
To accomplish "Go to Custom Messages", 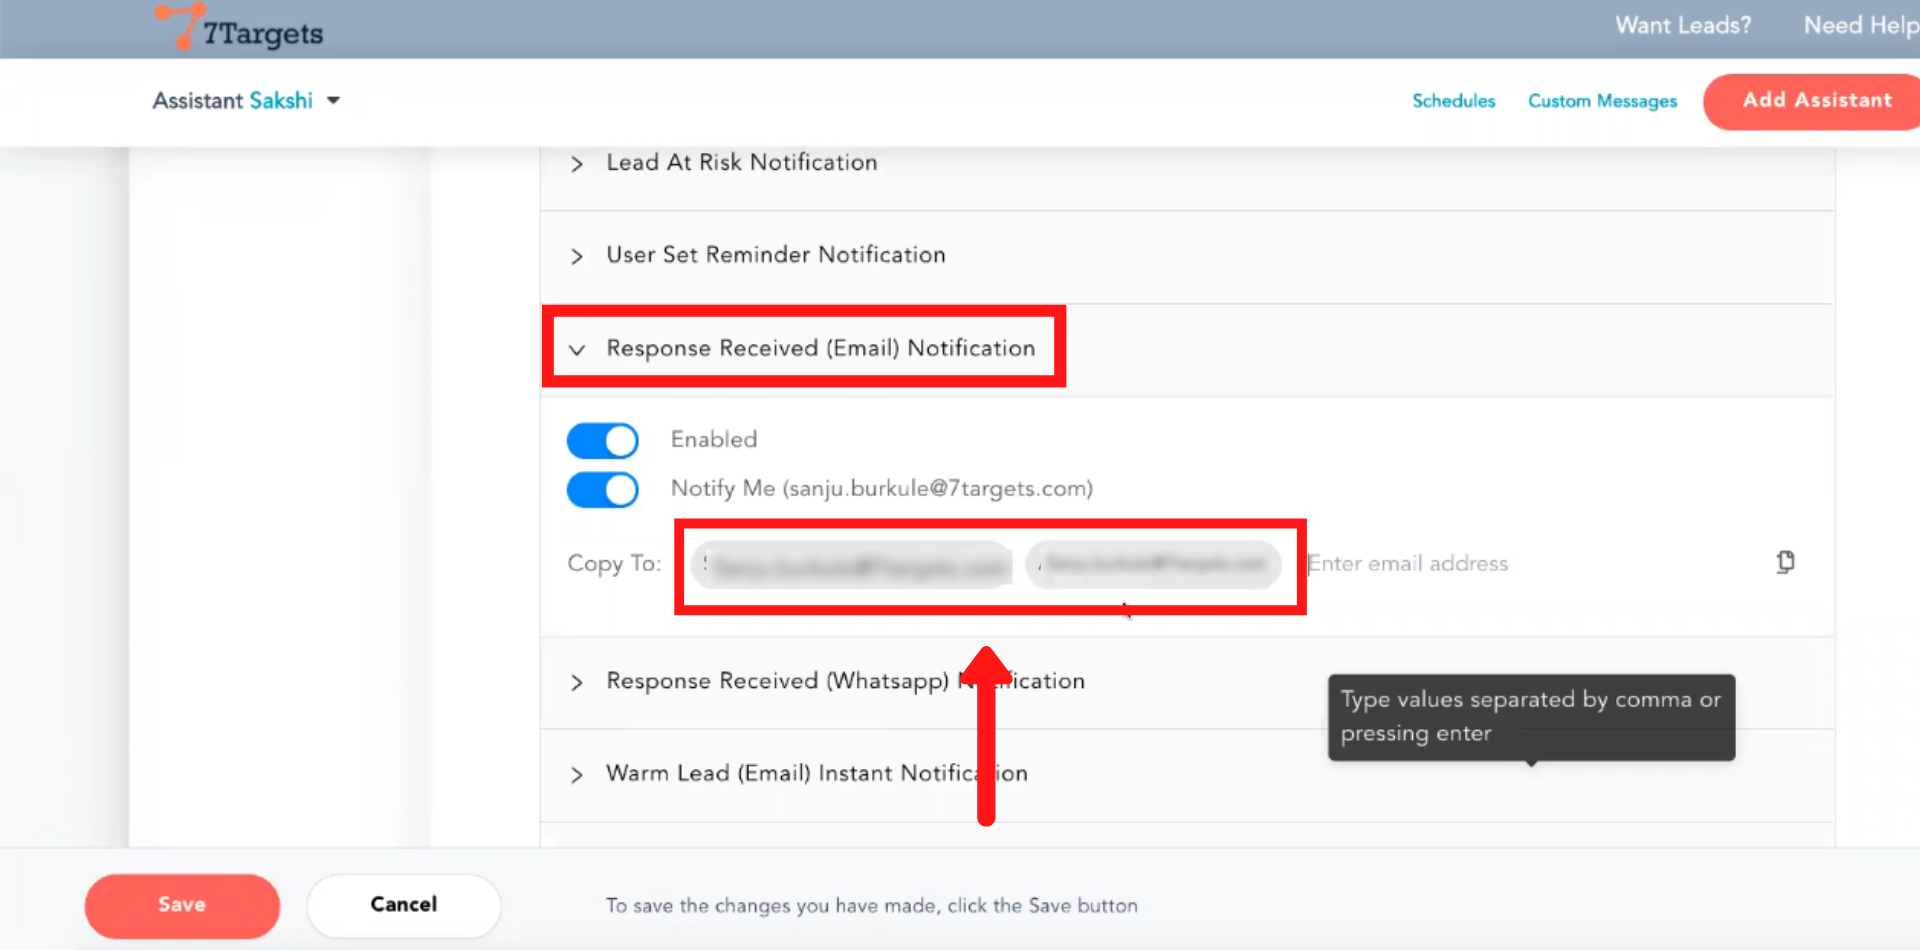I will pos(1602,101).
